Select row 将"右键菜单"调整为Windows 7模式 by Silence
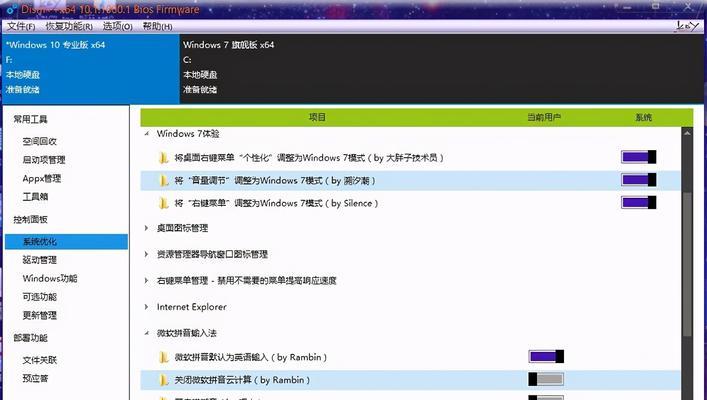 (x=410, y=203)
